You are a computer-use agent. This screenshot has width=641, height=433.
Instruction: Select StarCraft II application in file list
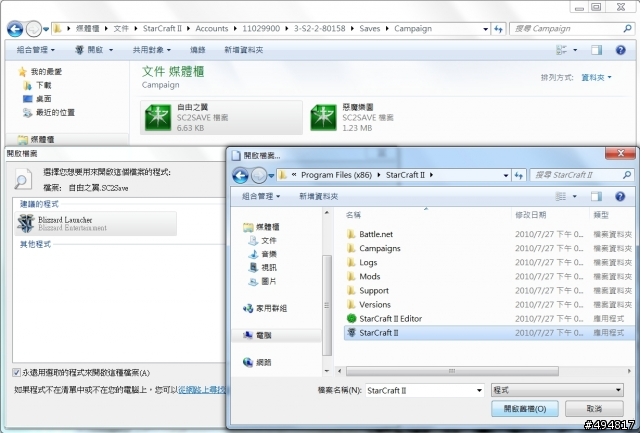tap(489, 333)
